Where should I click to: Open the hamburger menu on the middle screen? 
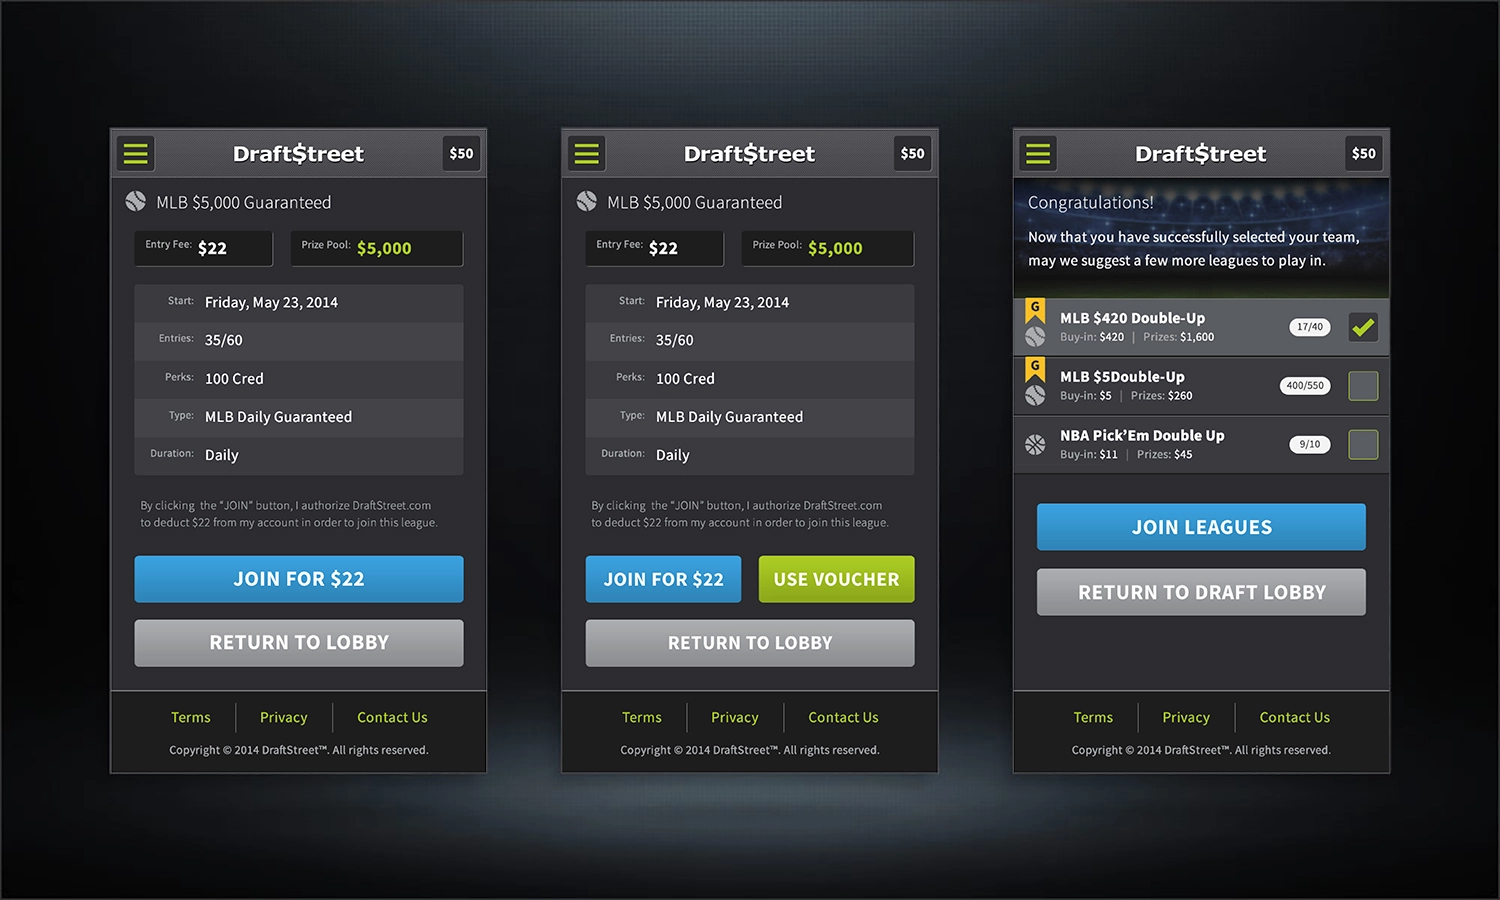coord(587,153)
